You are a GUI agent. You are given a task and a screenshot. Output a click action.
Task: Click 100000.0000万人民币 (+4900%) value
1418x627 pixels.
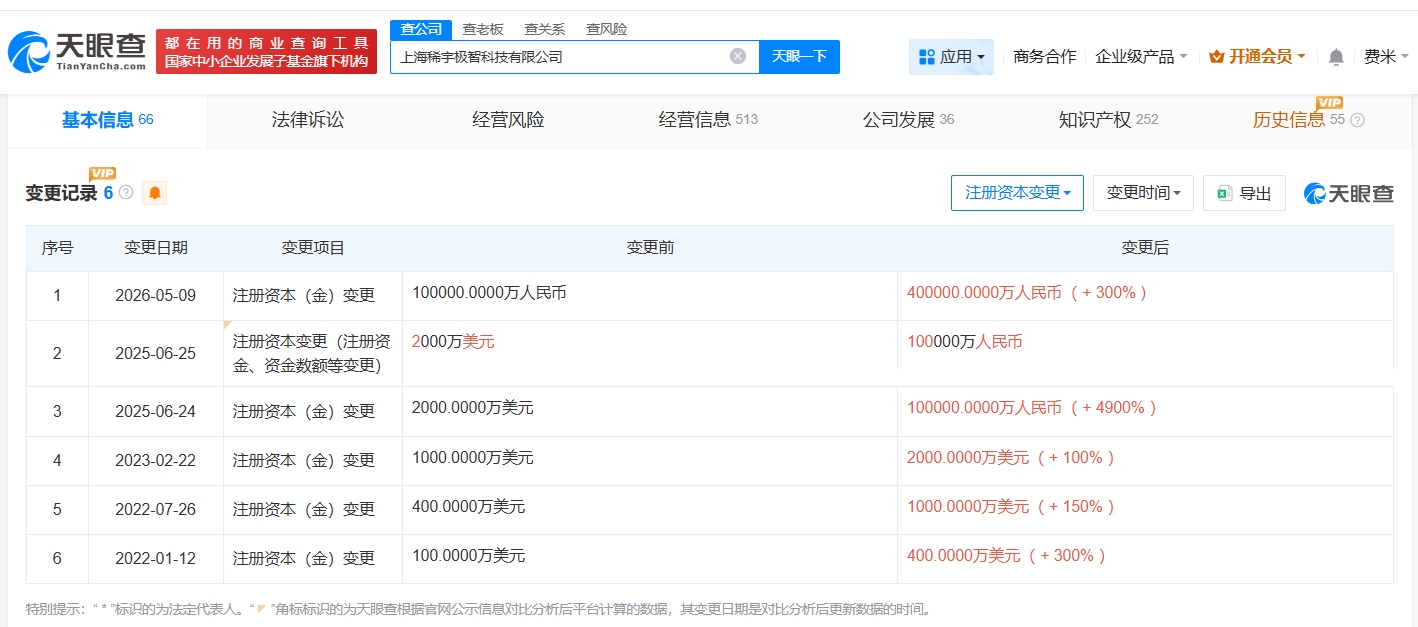[1032, 408]
